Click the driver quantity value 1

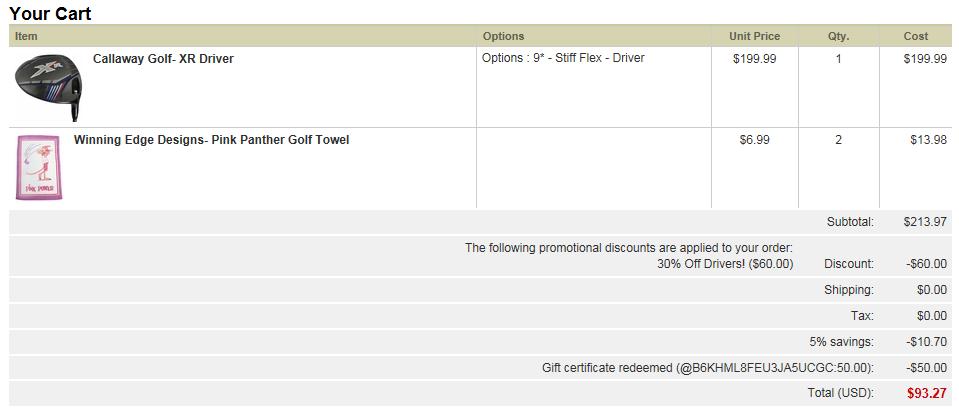tap(838, 59)
